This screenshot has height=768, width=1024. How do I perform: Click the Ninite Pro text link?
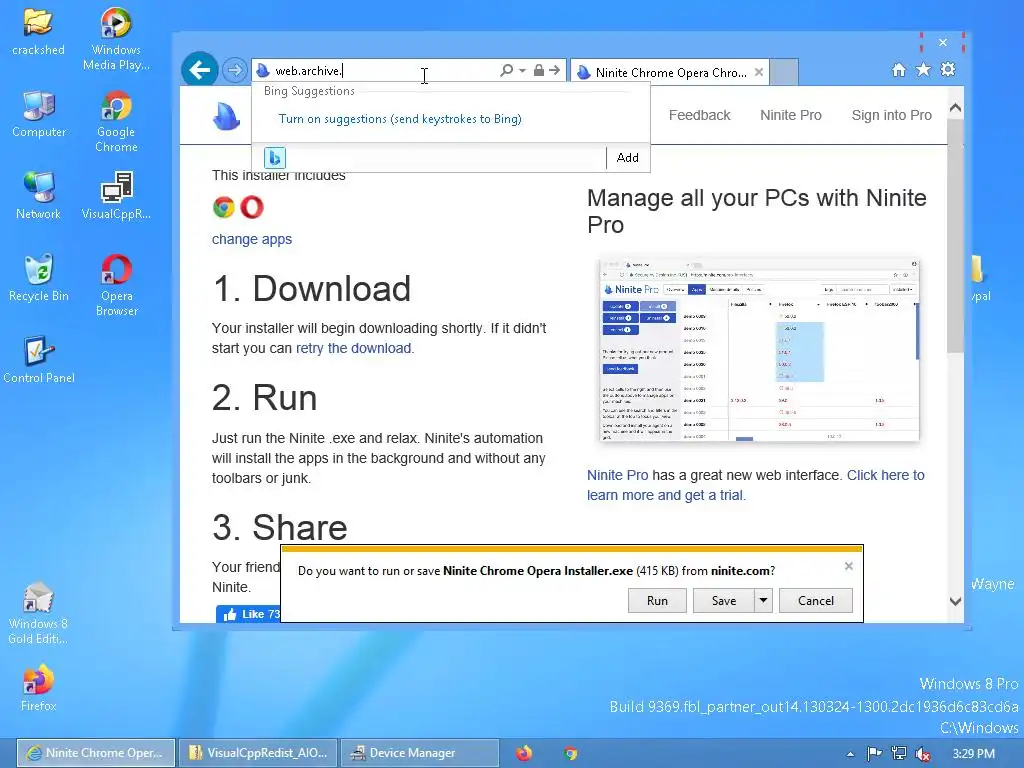coord(617,475)
